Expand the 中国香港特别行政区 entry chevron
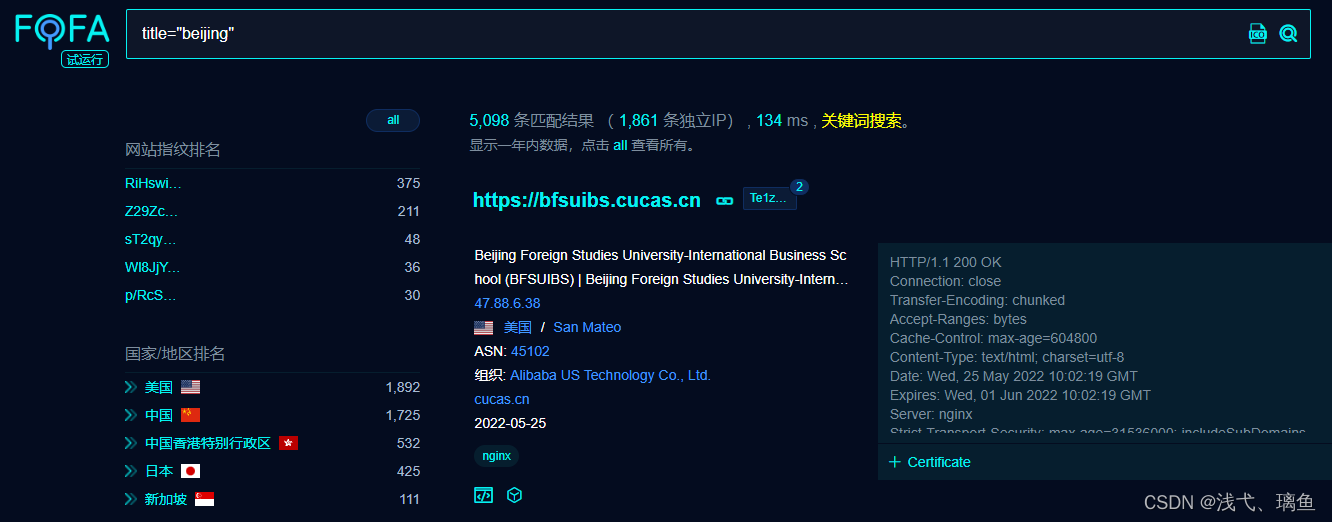1332x522 pixels. coord(130,443)
